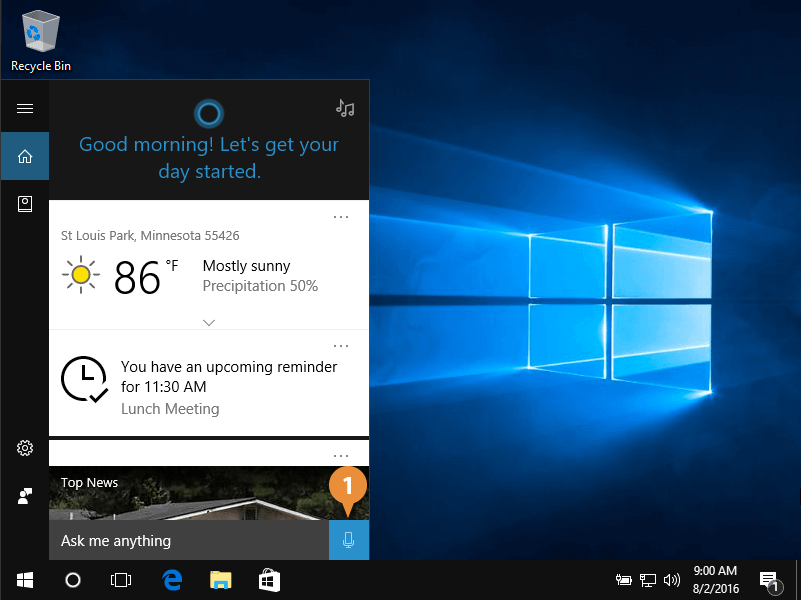Image resolution: width=801 pixels, height=600 pixels.
Task: Open the volume control in system tray
Action: tap(671, 580)
